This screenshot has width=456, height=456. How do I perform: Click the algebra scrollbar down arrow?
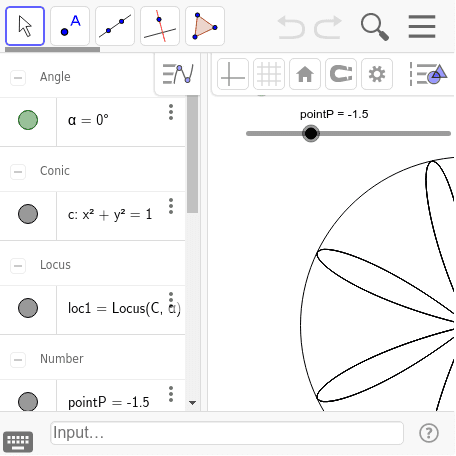pyautogui.click(x=192, y=403)
